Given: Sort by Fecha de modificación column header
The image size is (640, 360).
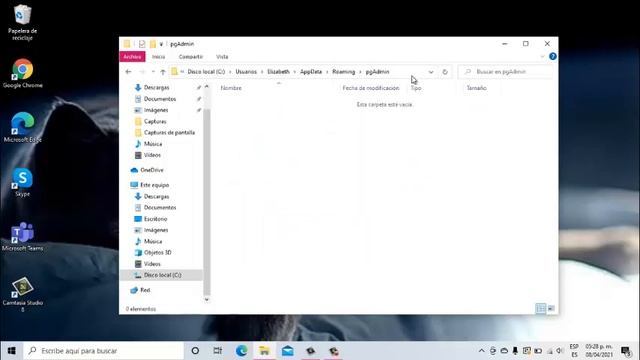Looking at the screenshot, I should (x=371, y=88).
